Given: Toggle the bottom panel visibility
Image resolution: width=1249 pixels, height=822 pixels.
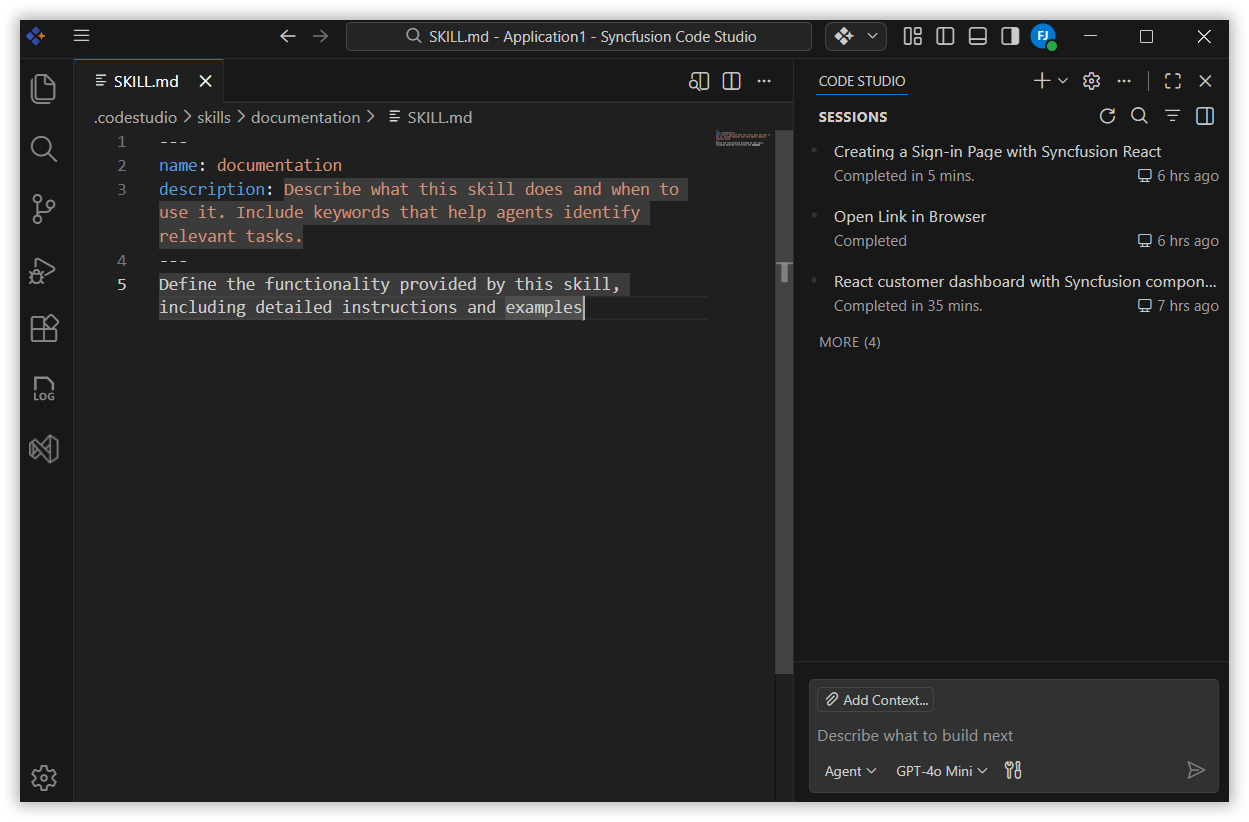Looking at the screenshot, I should (977, 35).
